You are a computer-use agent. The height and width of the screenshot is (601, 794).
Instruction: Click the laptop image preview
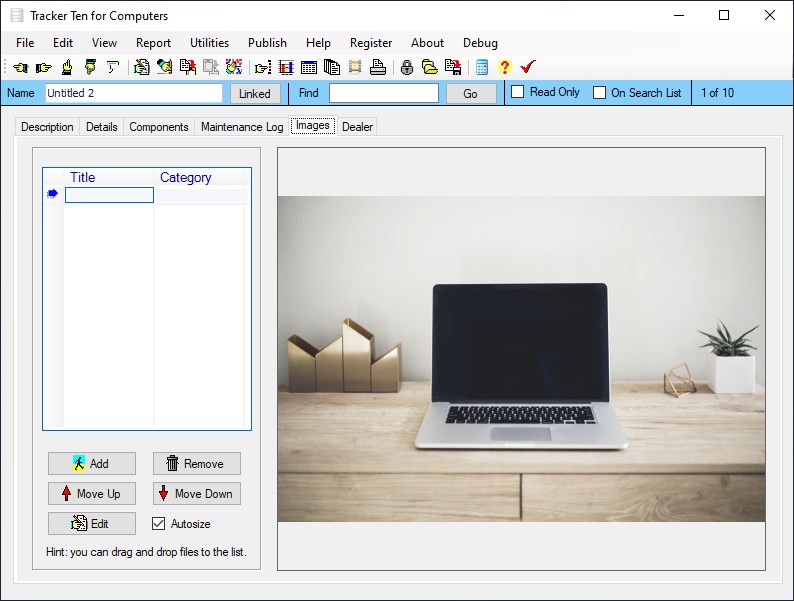[521, 358]
